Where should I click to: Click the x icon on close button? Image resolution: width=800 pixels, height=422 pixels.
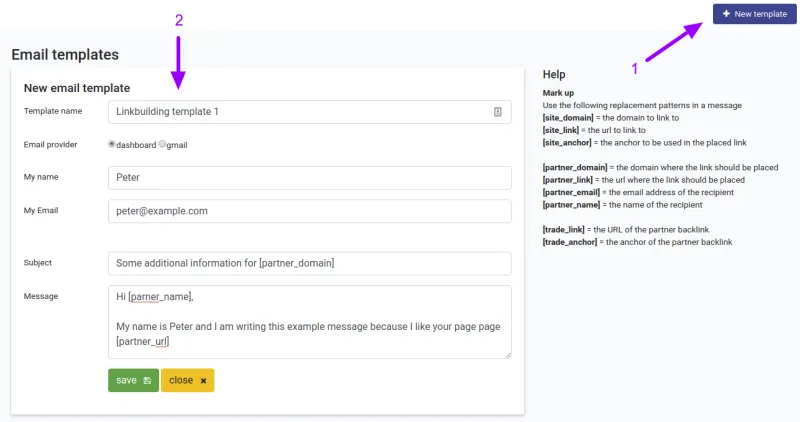coord(204,381)
